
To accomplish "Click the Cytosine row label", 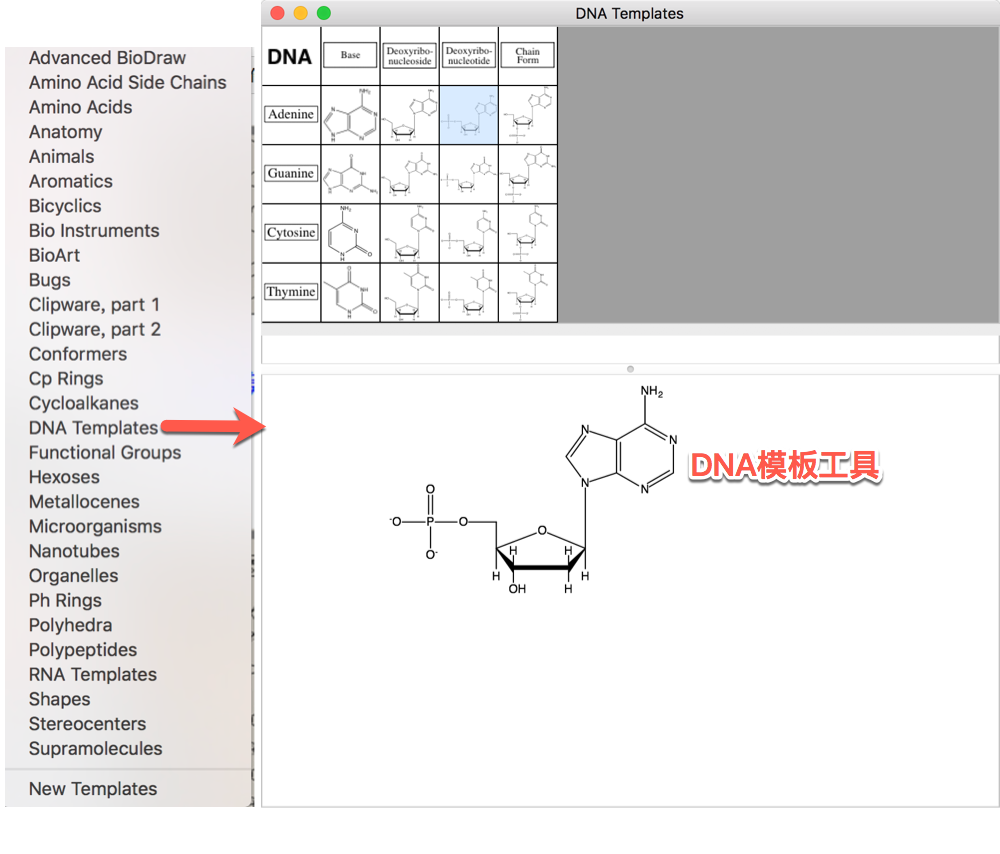I will [x=291, y=232].
